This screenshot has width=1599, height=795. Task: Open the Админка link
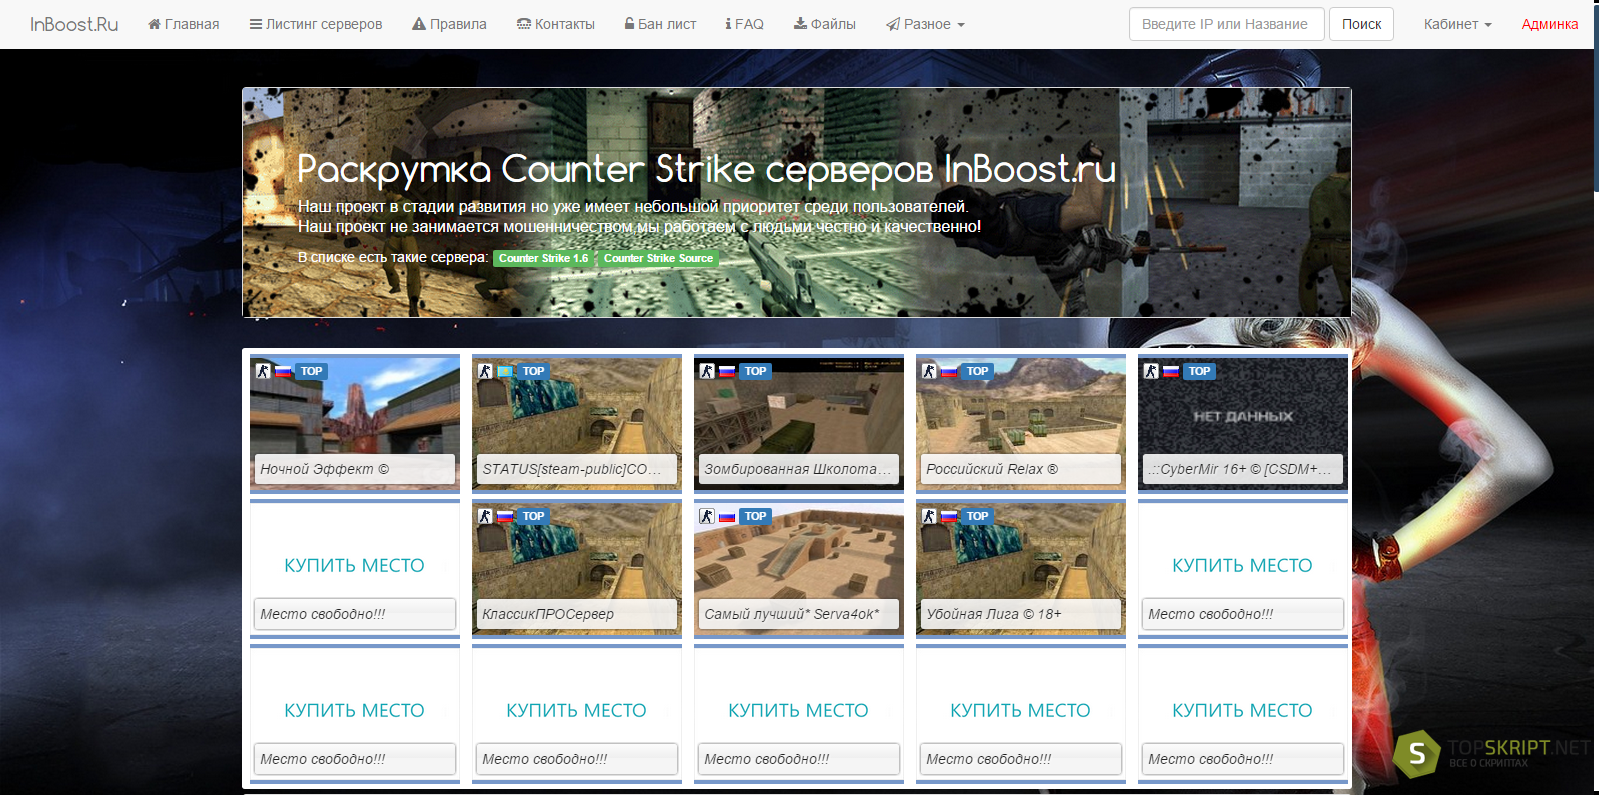[x=1550, y=24]
